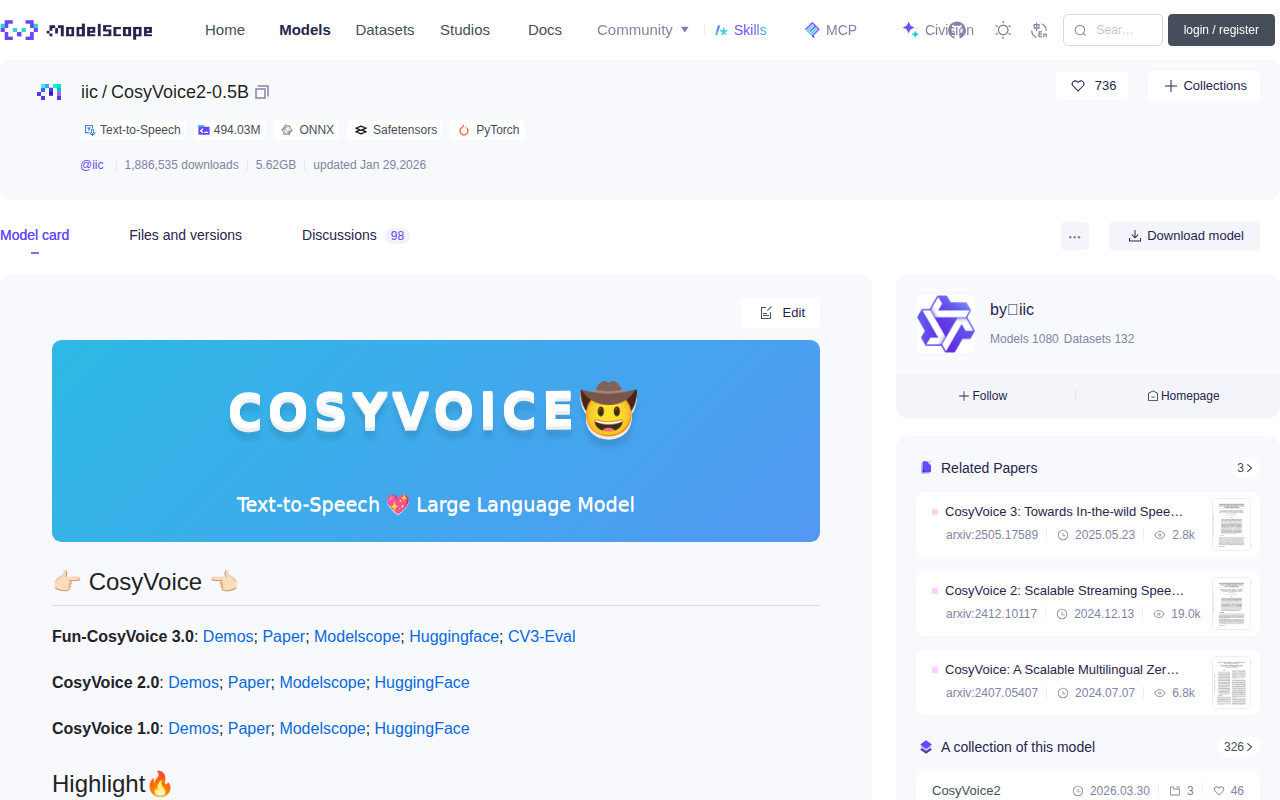
Task: Open the Datasets navigation item
Action: (385, 30)
